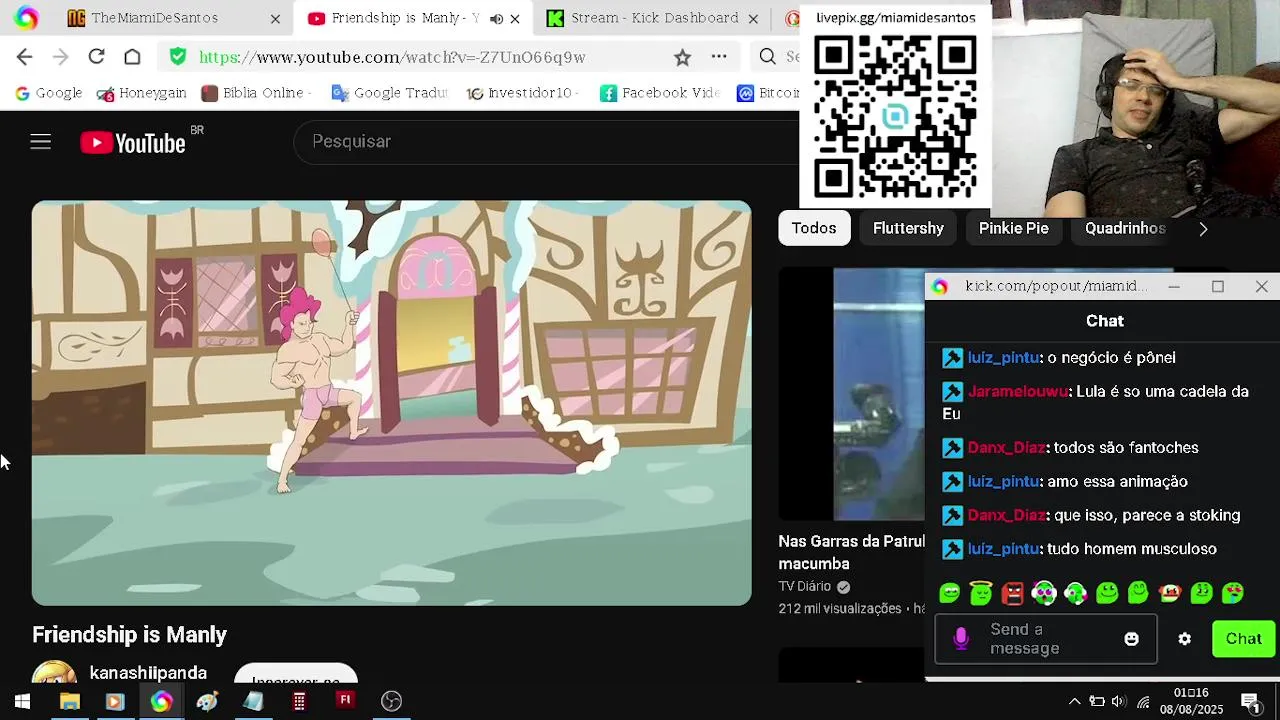Reload the YouTube page
The width and height of the screenshot is (1280, 720).
[x=96, y=57]
